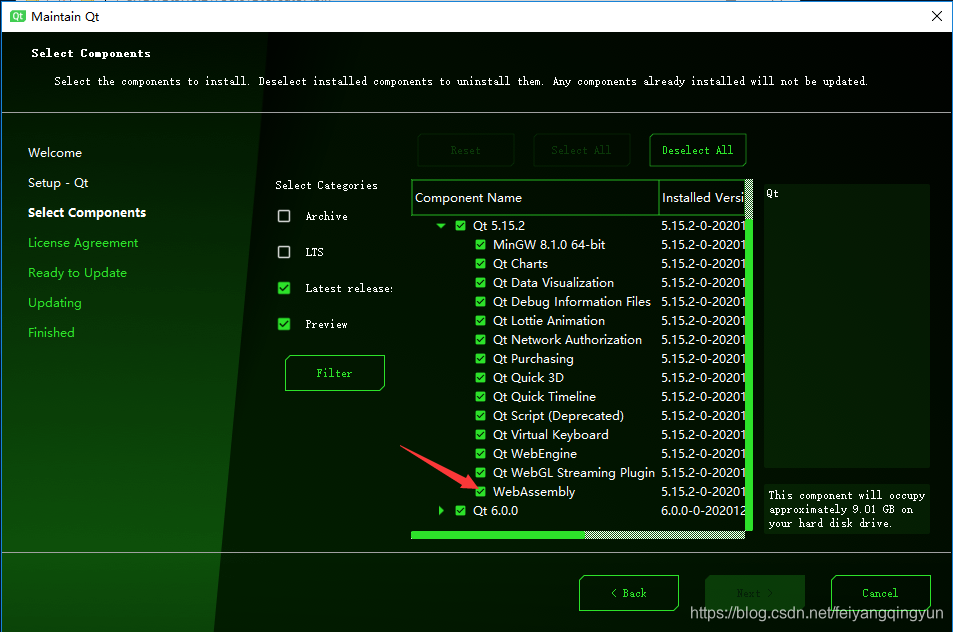
Task: Click the Deselect All button
Action: [x=697, y=150]
